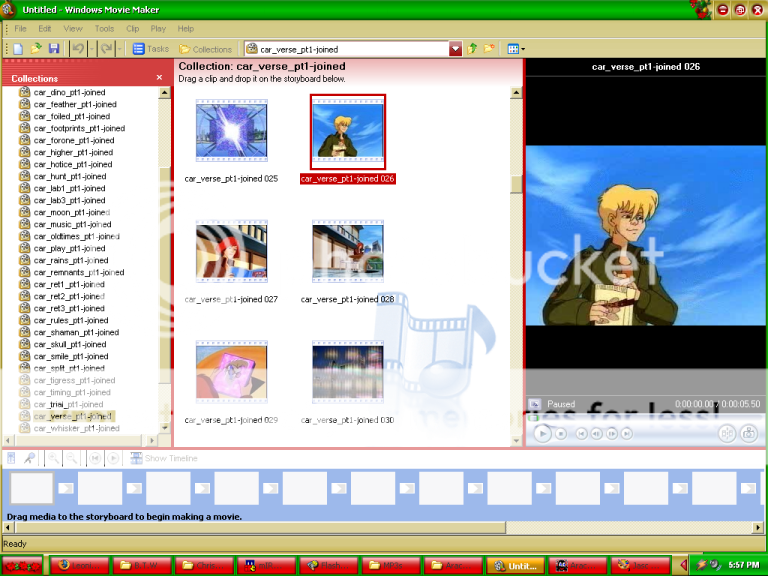The image size is (768, 576).
Task: Show the Timeline view
Action: pos(164,458)
